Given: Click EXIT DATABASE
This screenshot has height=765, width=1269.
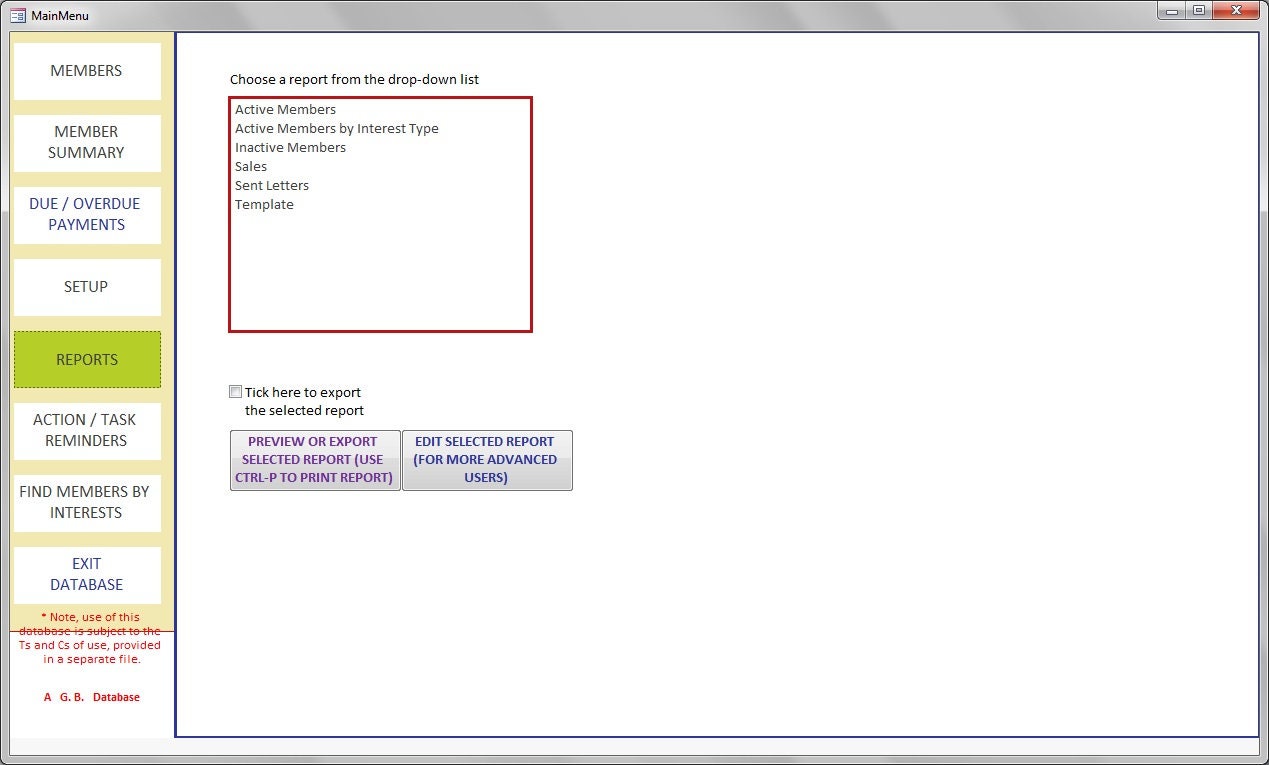Looking at the screenshot, I should pyautogui.click(x=86, y=574).
